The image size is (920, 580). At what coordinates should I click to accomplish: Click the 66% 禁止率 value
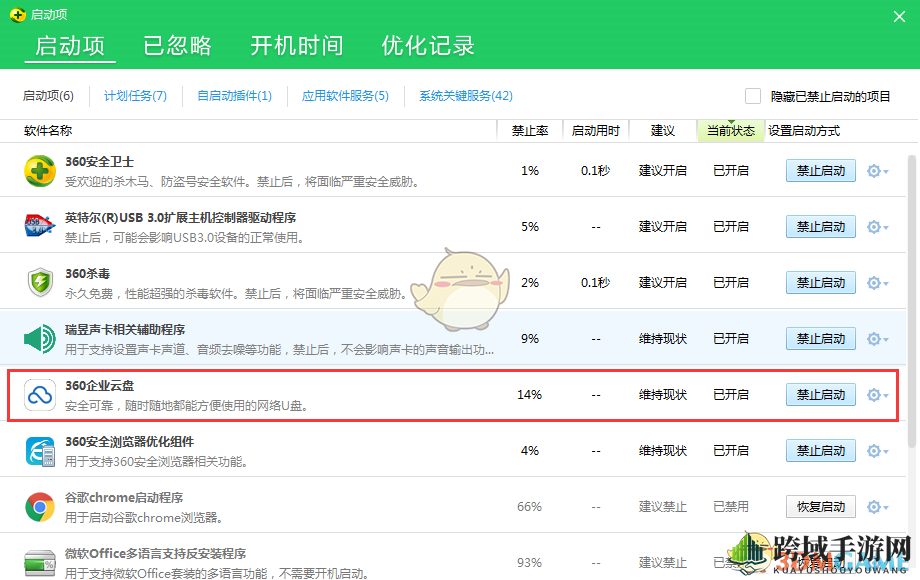(x=529, y=507)
